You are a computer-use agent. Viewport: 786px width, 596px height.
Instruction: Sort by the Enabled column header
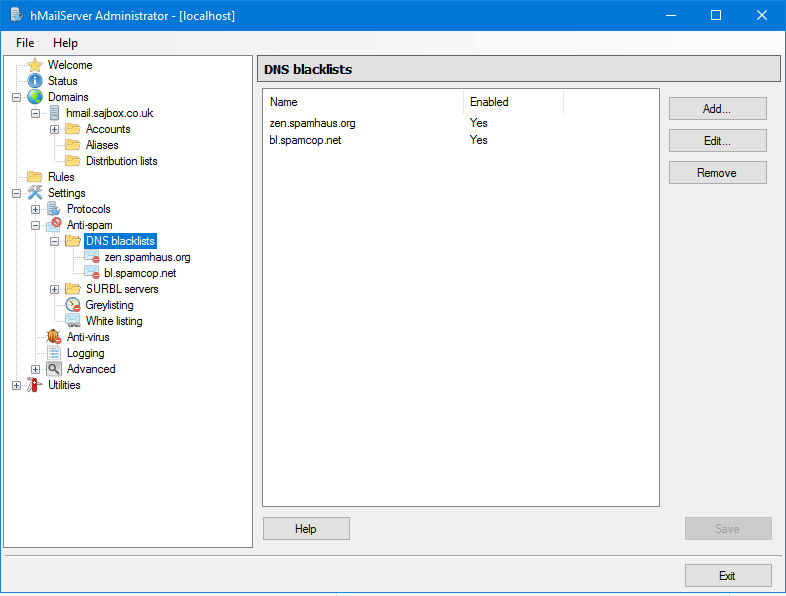(513, 102)
